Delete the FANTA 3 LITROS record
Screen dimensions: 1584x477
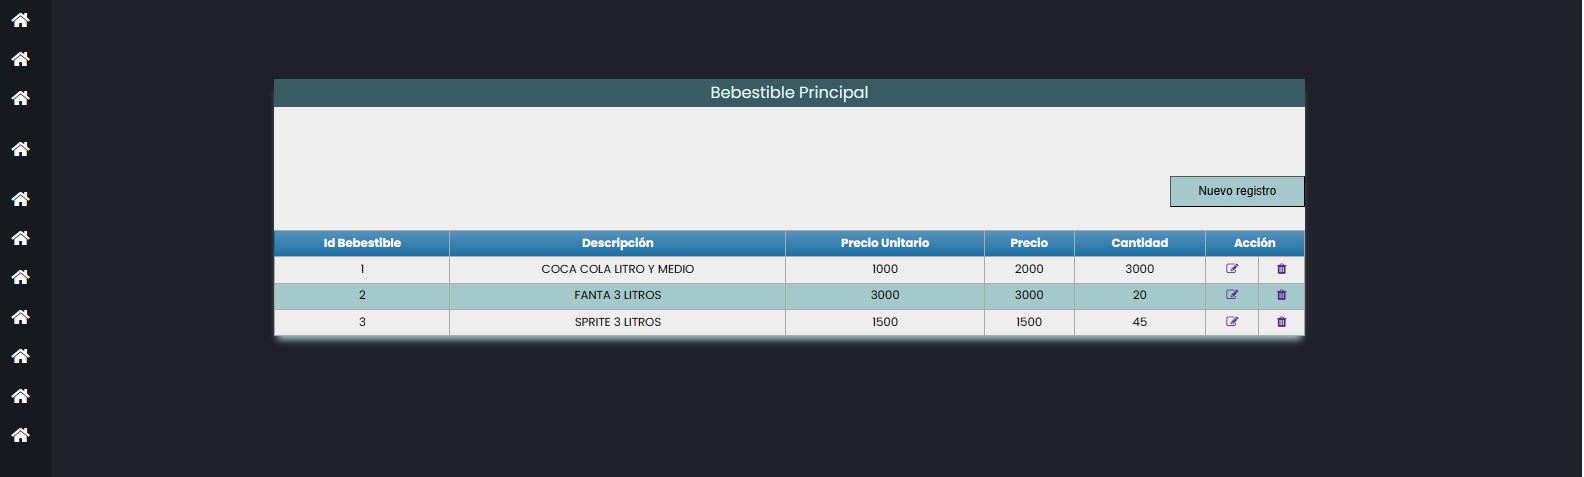tap(1282, 295)
